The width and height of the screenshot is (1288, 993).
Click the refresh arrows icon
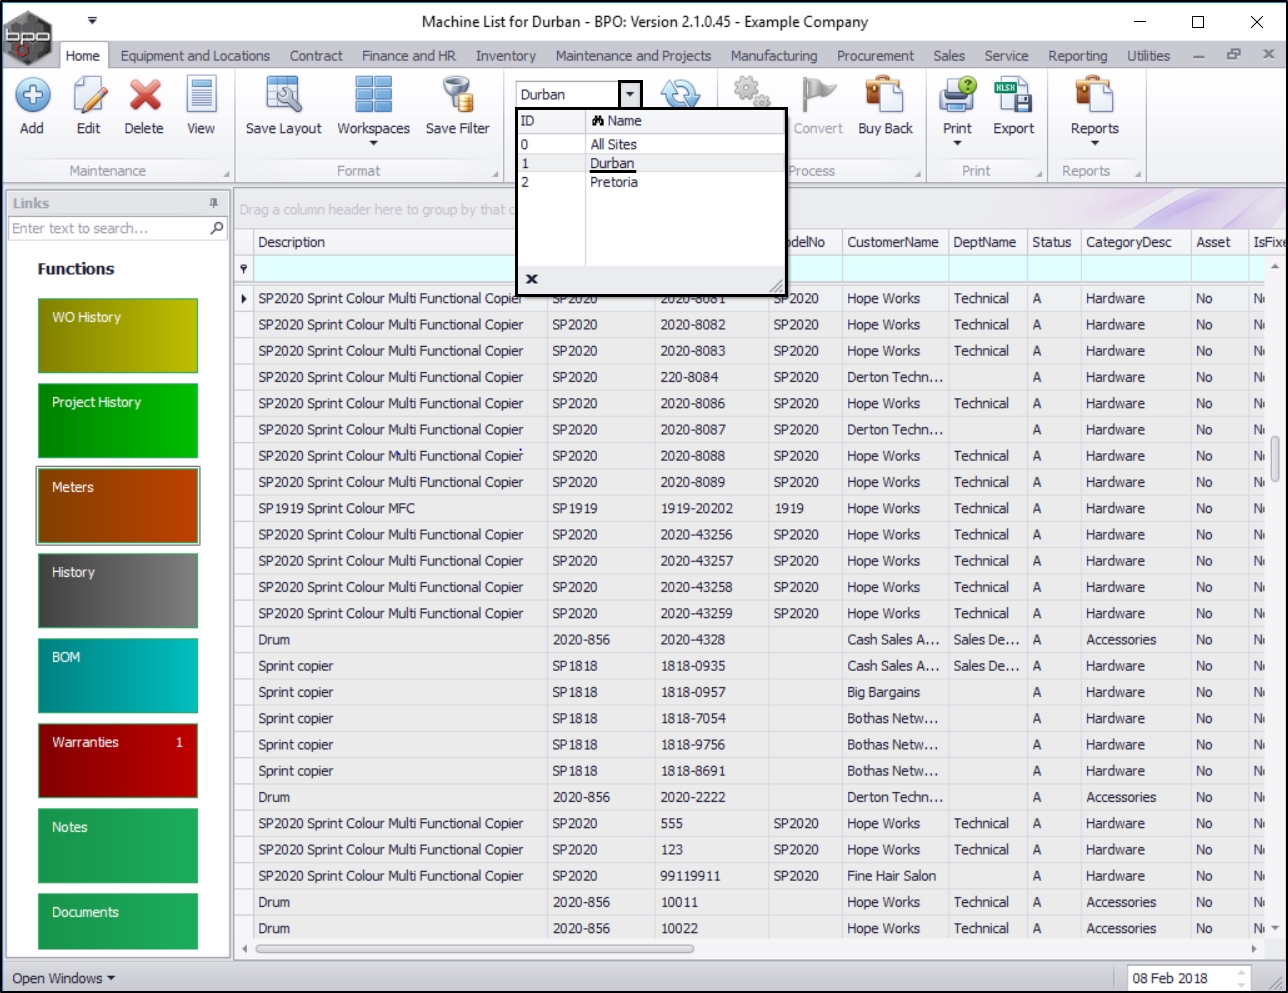coord(680,94)
